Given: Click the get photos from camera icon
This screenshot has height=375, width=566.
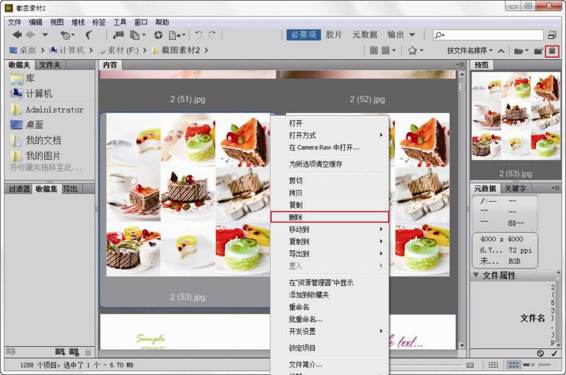Looking at the screenshot, I should point(118,35).
